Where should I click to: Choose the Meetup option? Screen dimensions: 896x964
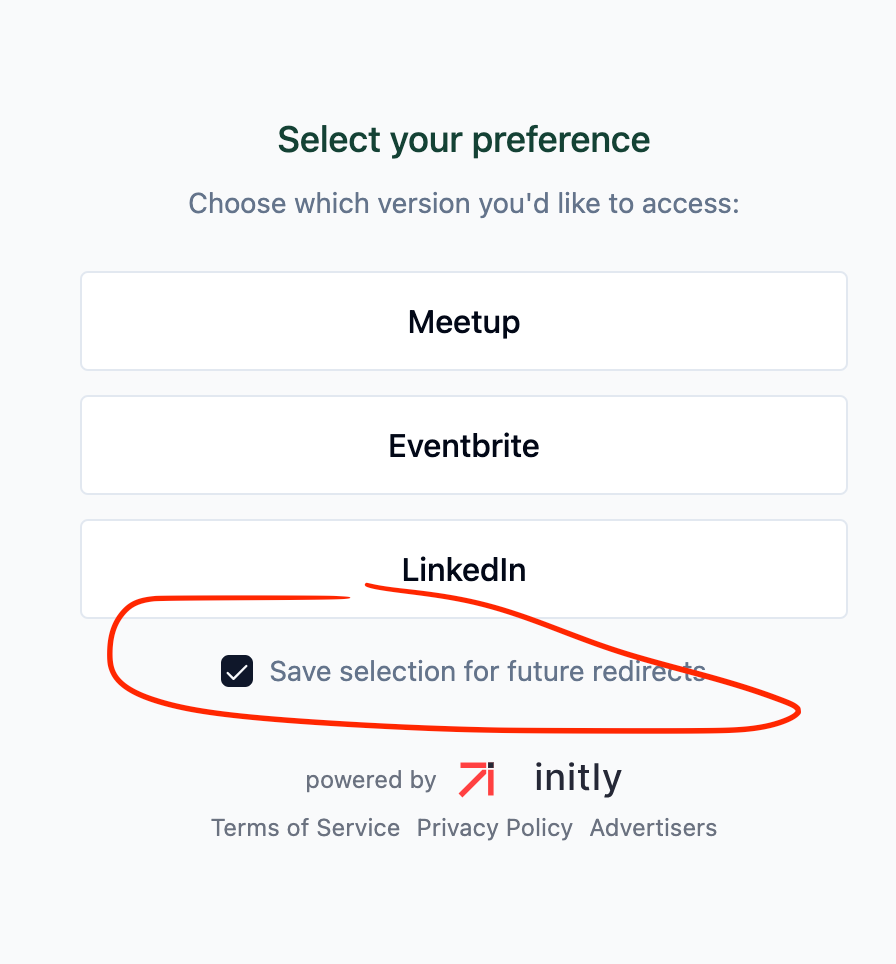pos(464,321)
